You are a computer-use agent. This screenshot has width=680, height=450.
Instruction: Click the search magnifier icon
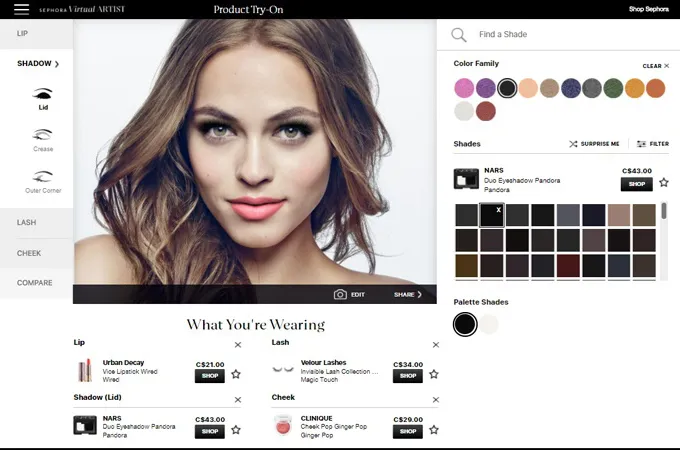point(459,35)
